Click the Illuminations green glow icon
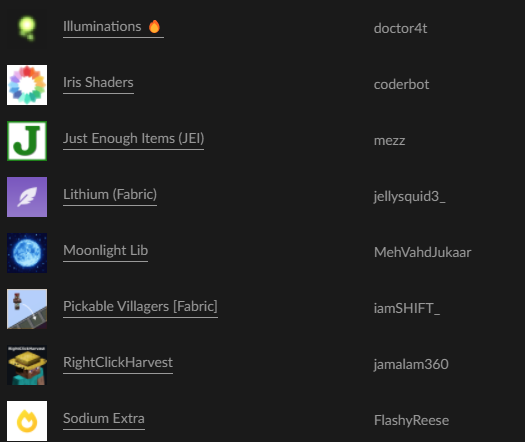The height and width of the screenshot is (442, 525). [27, 28]
